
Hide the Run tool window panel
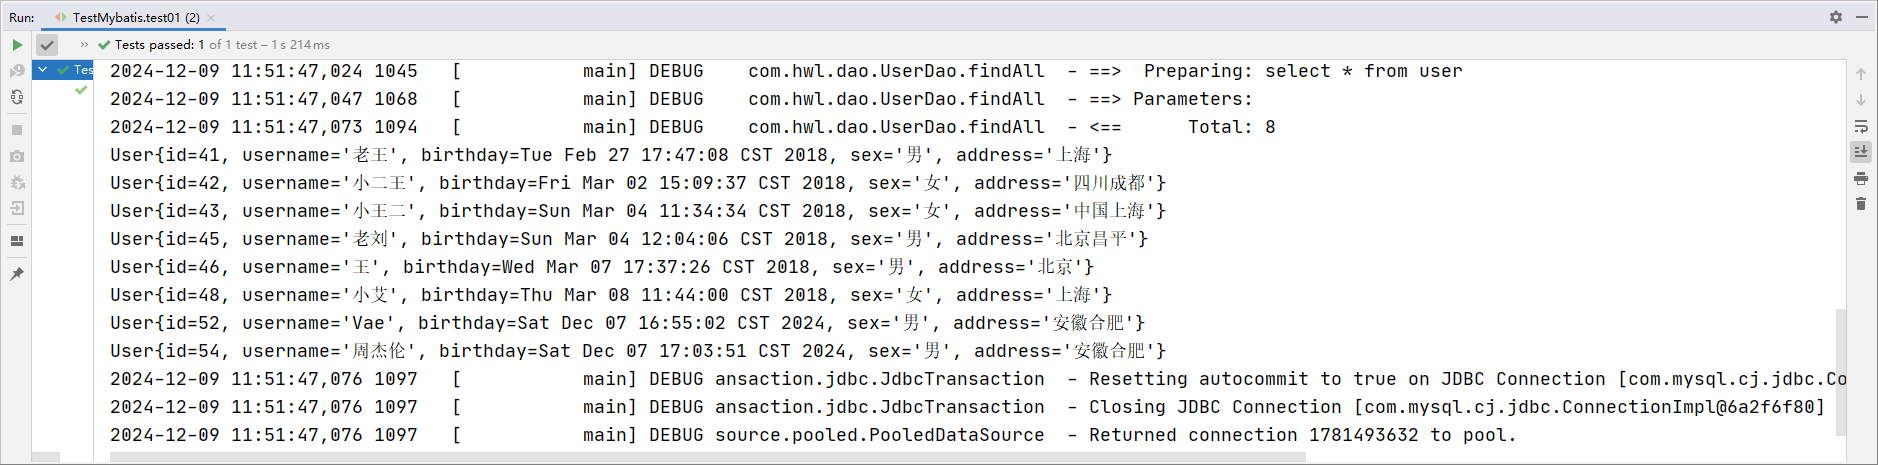click(1862, 17)
